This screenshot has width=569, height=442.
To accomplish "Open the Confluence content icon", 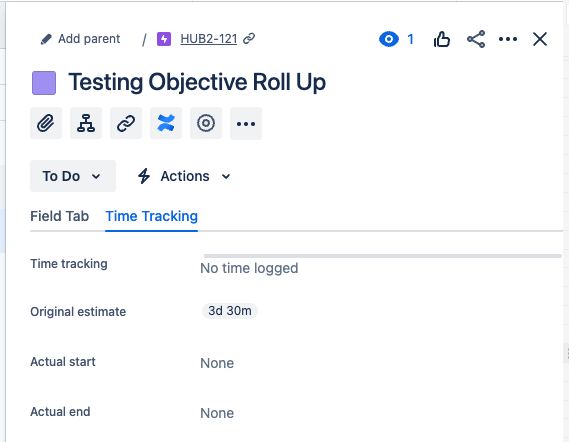I will (x=166, y=123).
